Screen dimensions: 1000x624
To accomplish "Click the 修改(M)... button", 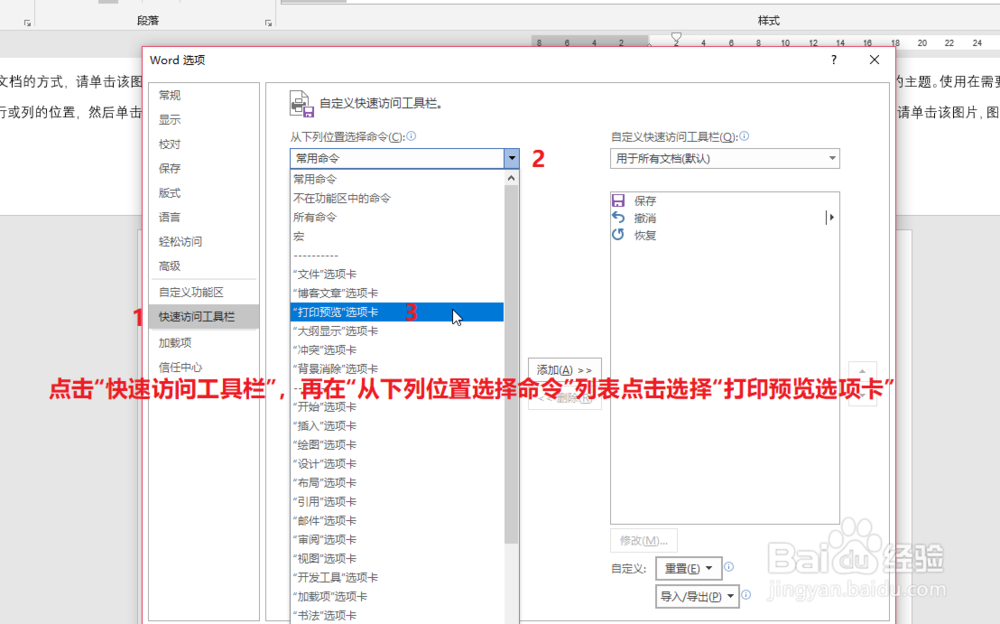I will coord(643,540).
